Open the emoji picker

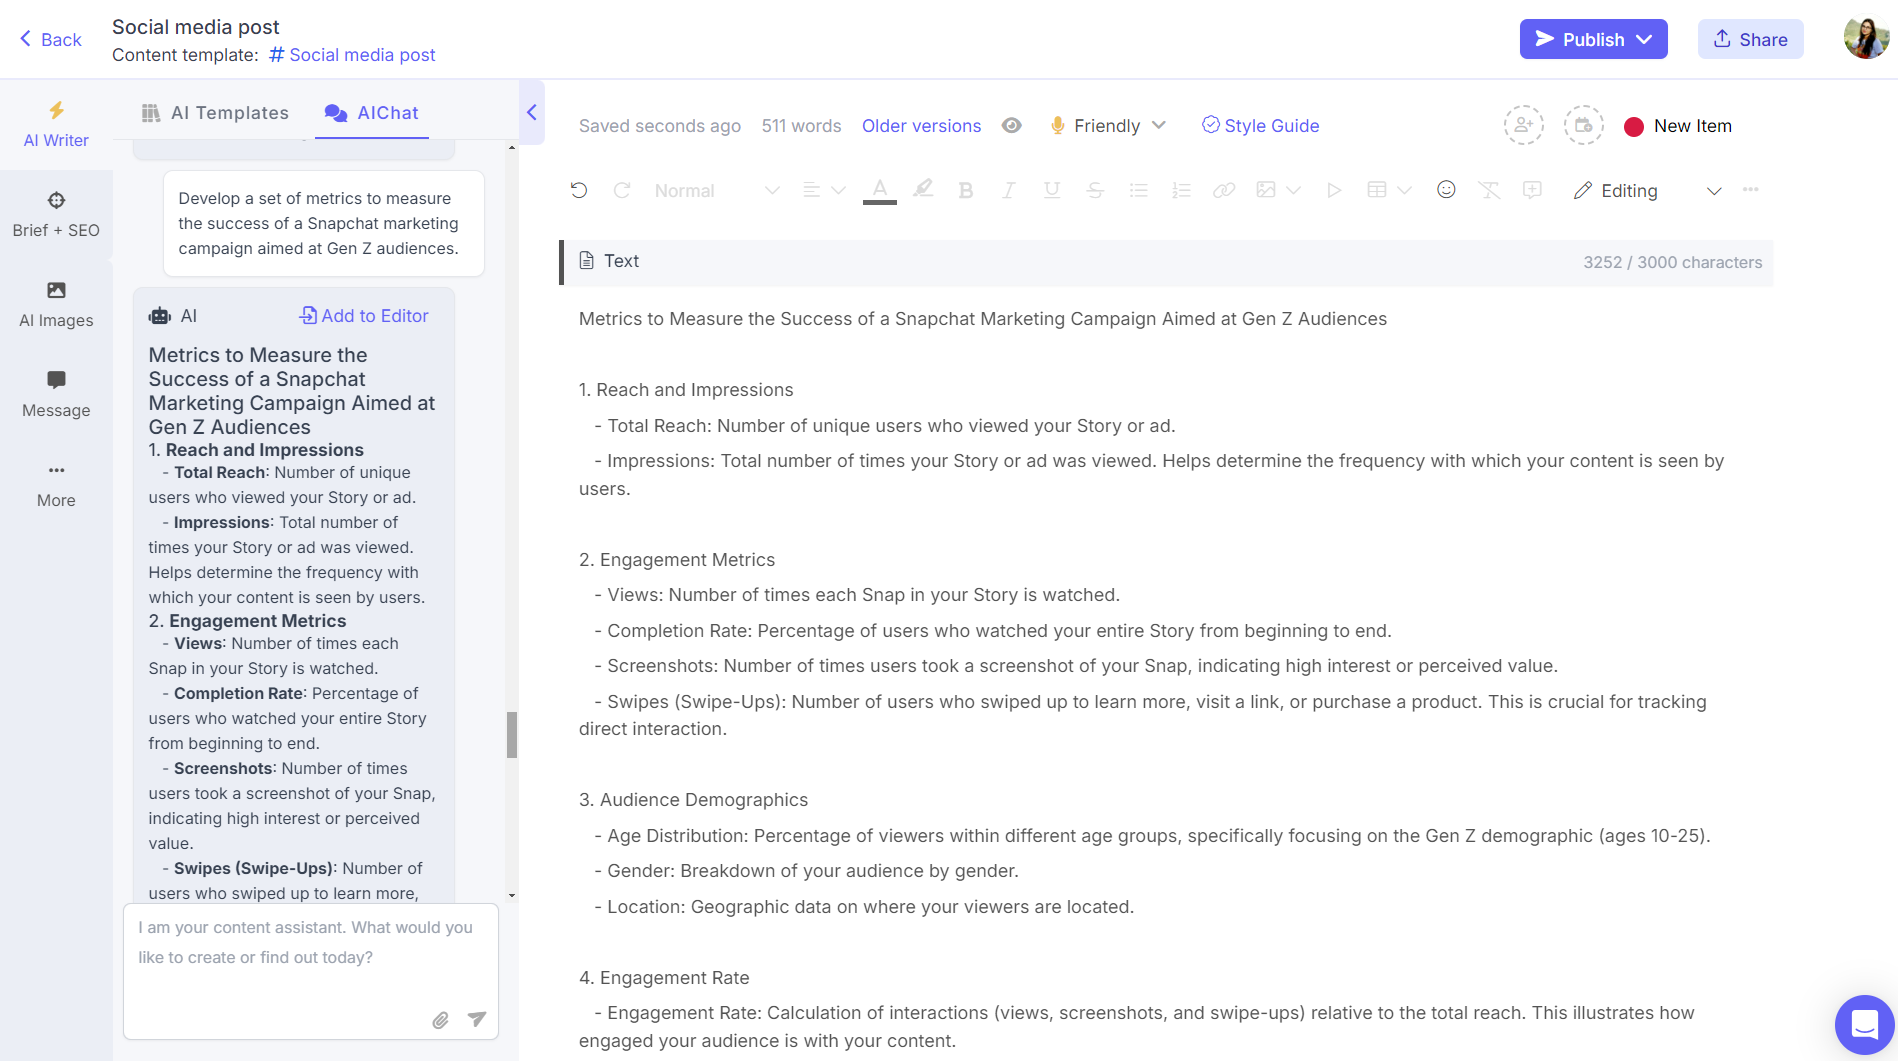pos(1446,189)
